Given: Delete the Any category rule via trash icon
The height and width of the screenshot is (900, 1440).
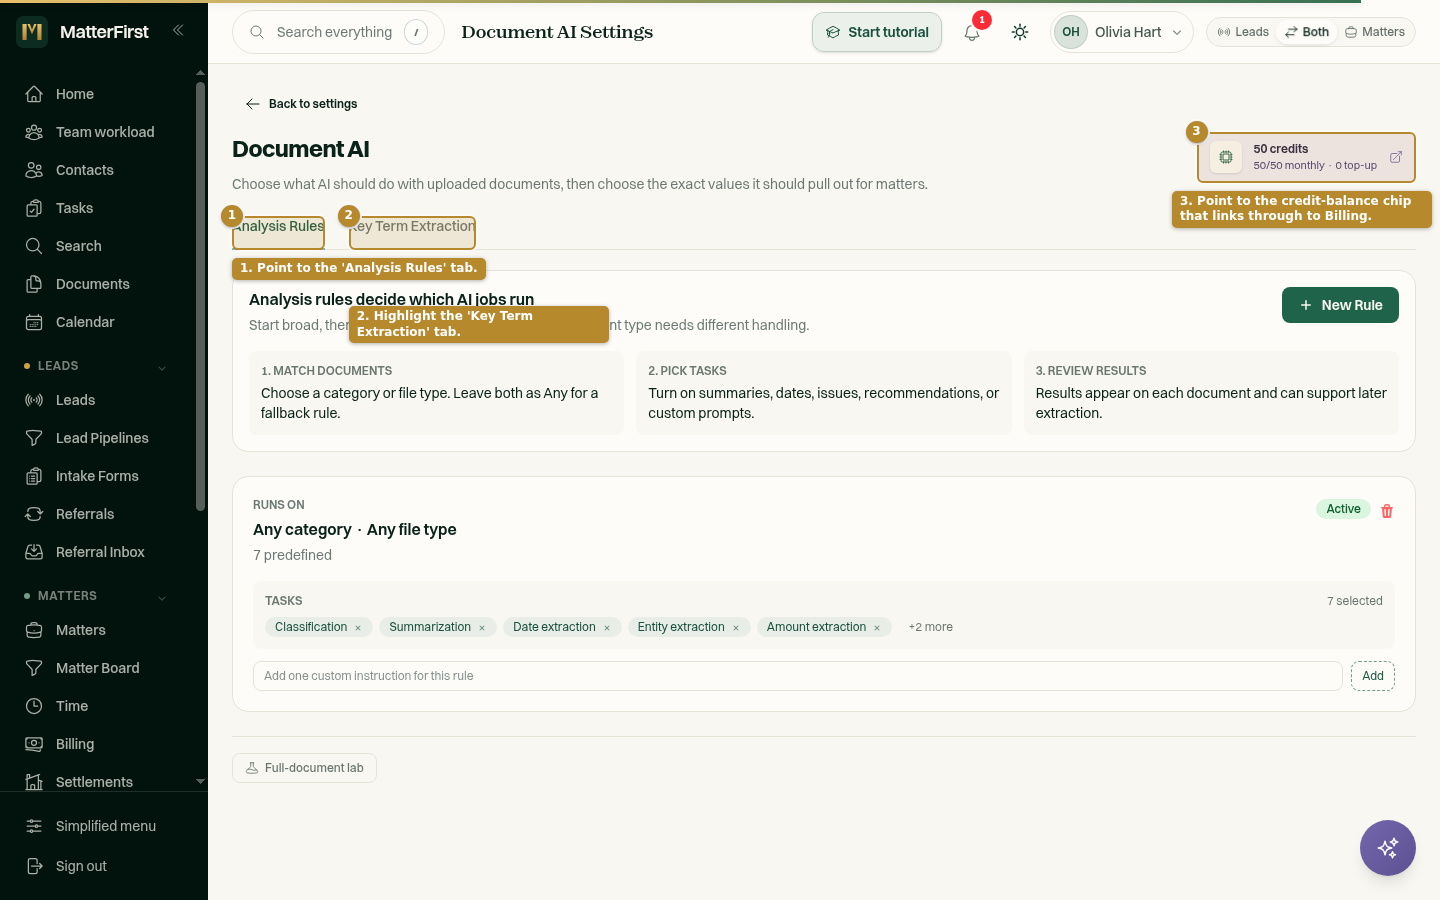Looking at the screenshot, I should pos(1387,511).
